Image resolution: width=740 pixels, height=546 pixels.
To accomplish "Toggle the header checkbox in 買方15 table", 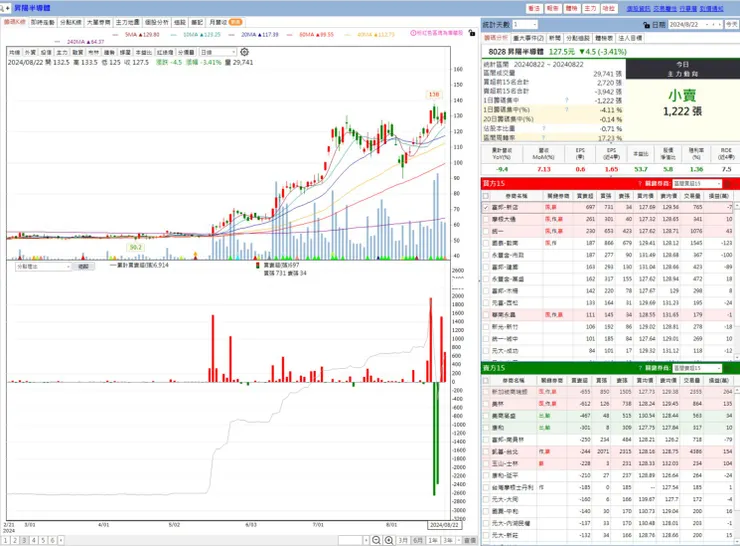I will 486,195.
